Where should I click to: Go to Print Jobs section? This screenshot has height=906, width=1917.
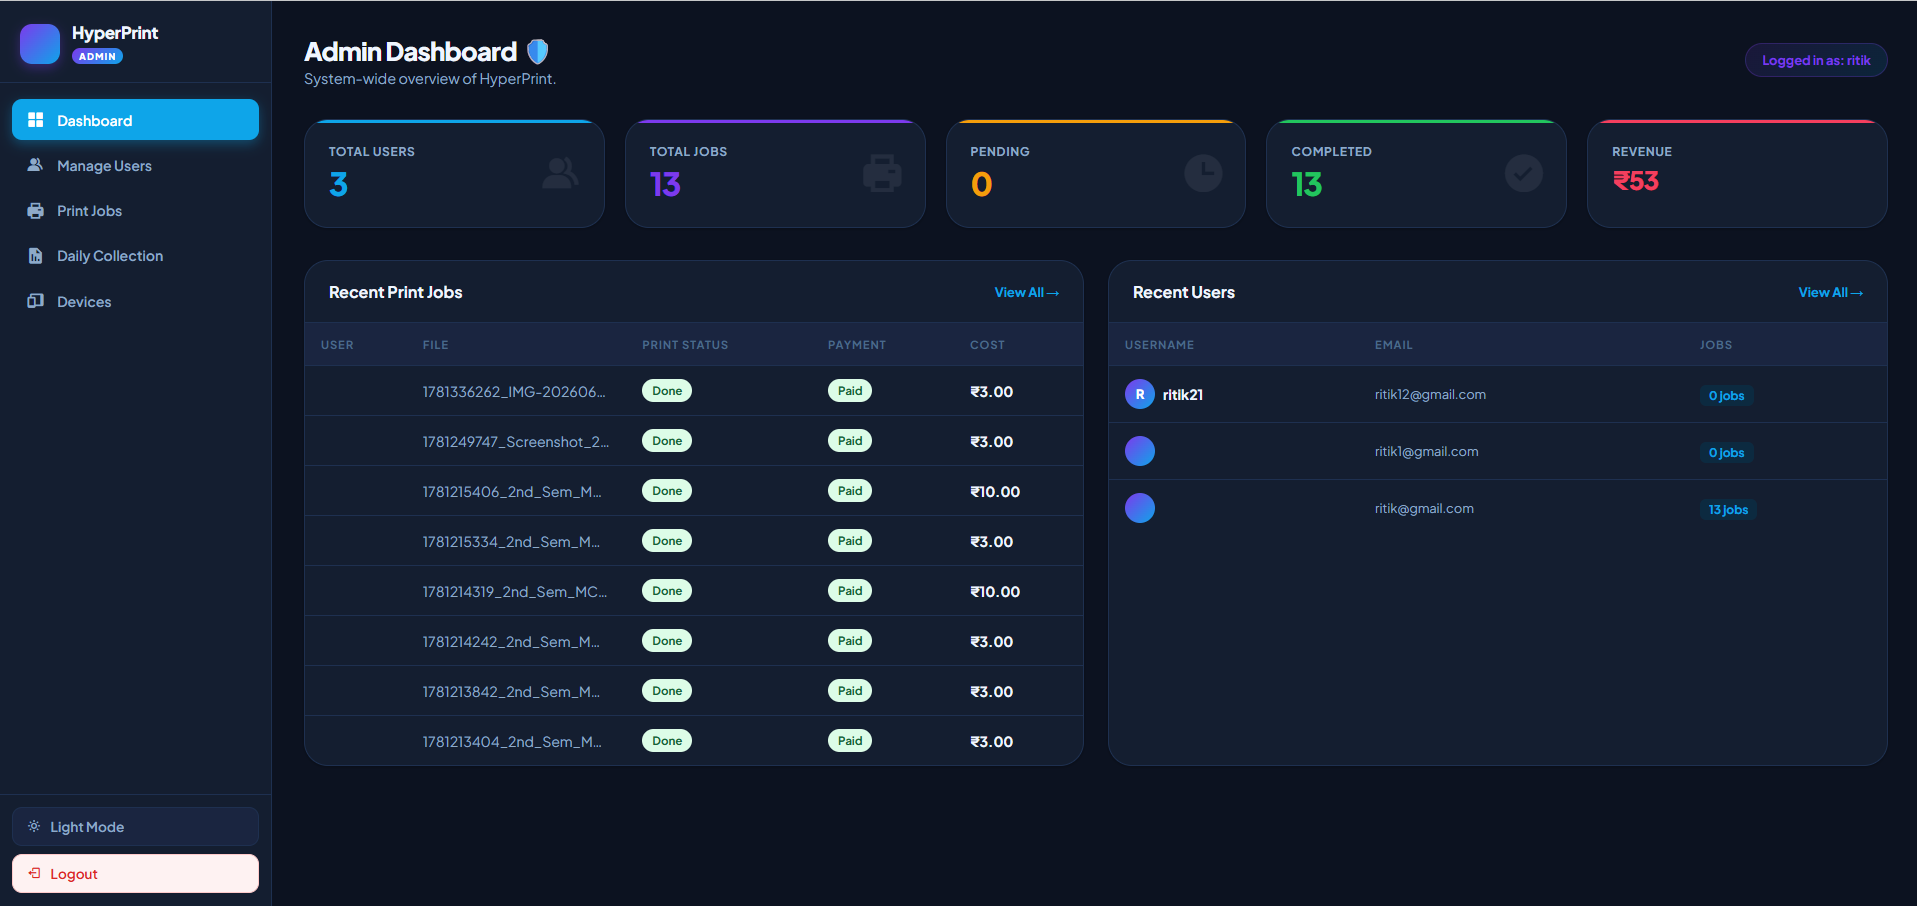point(135,211)
